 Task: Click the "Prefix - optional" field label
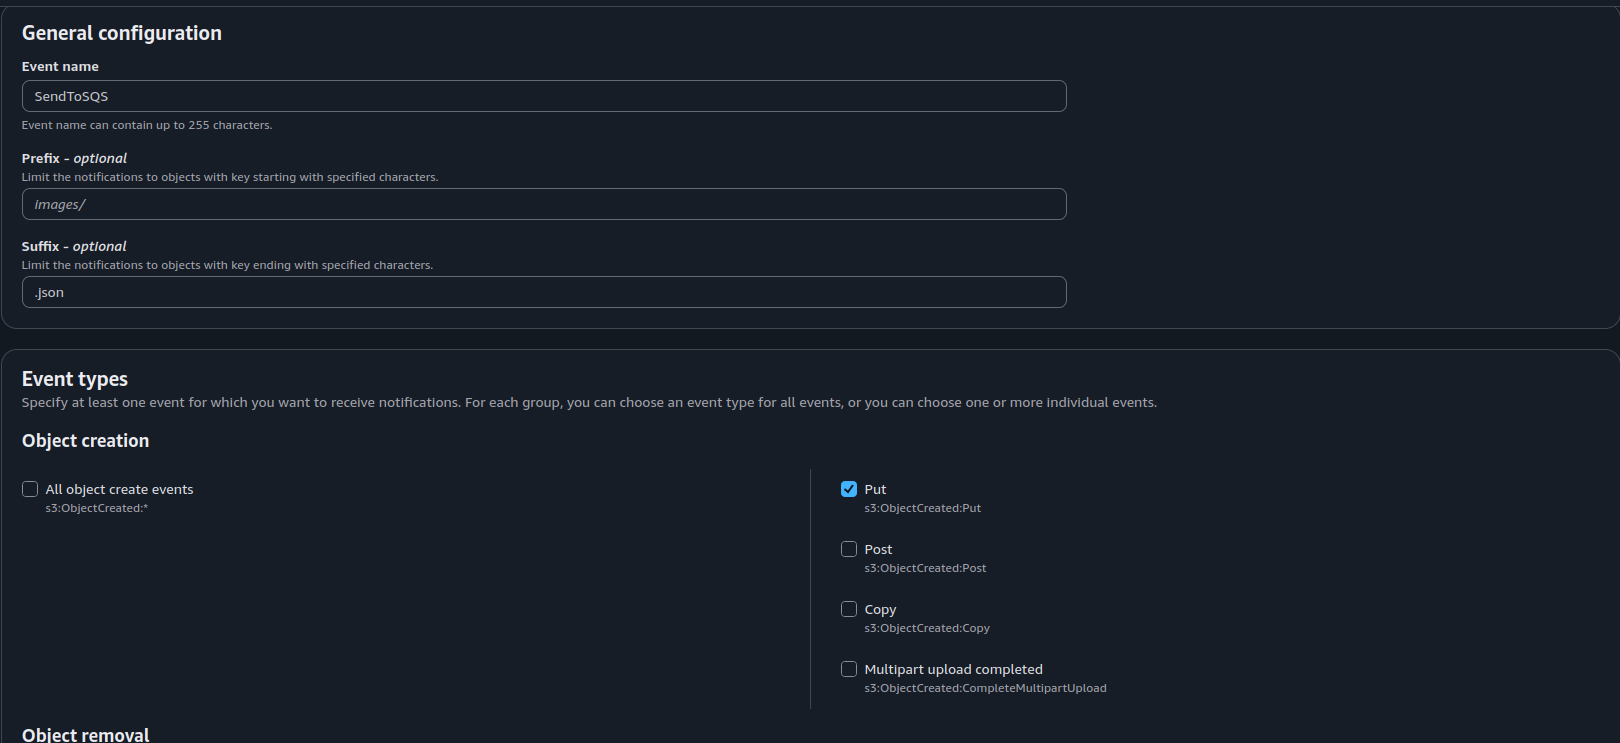74,158
